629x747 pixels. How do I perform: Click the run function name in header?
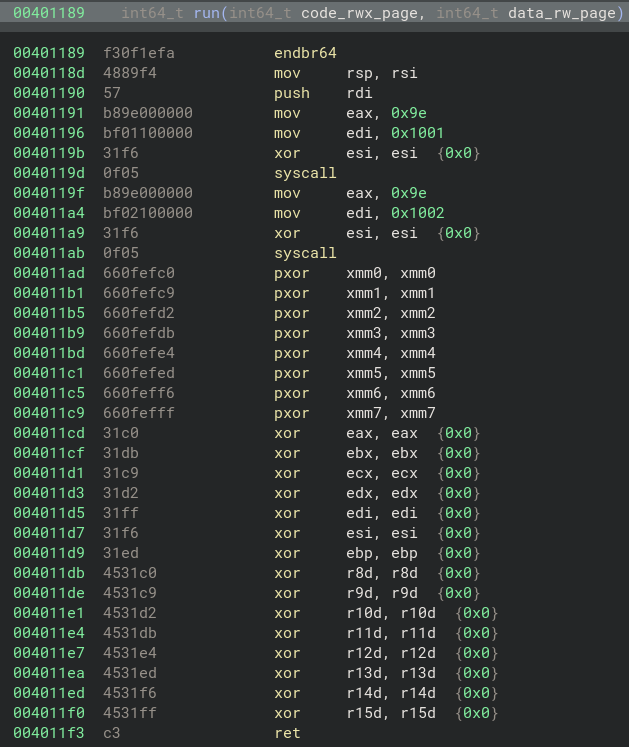(207, 13)
